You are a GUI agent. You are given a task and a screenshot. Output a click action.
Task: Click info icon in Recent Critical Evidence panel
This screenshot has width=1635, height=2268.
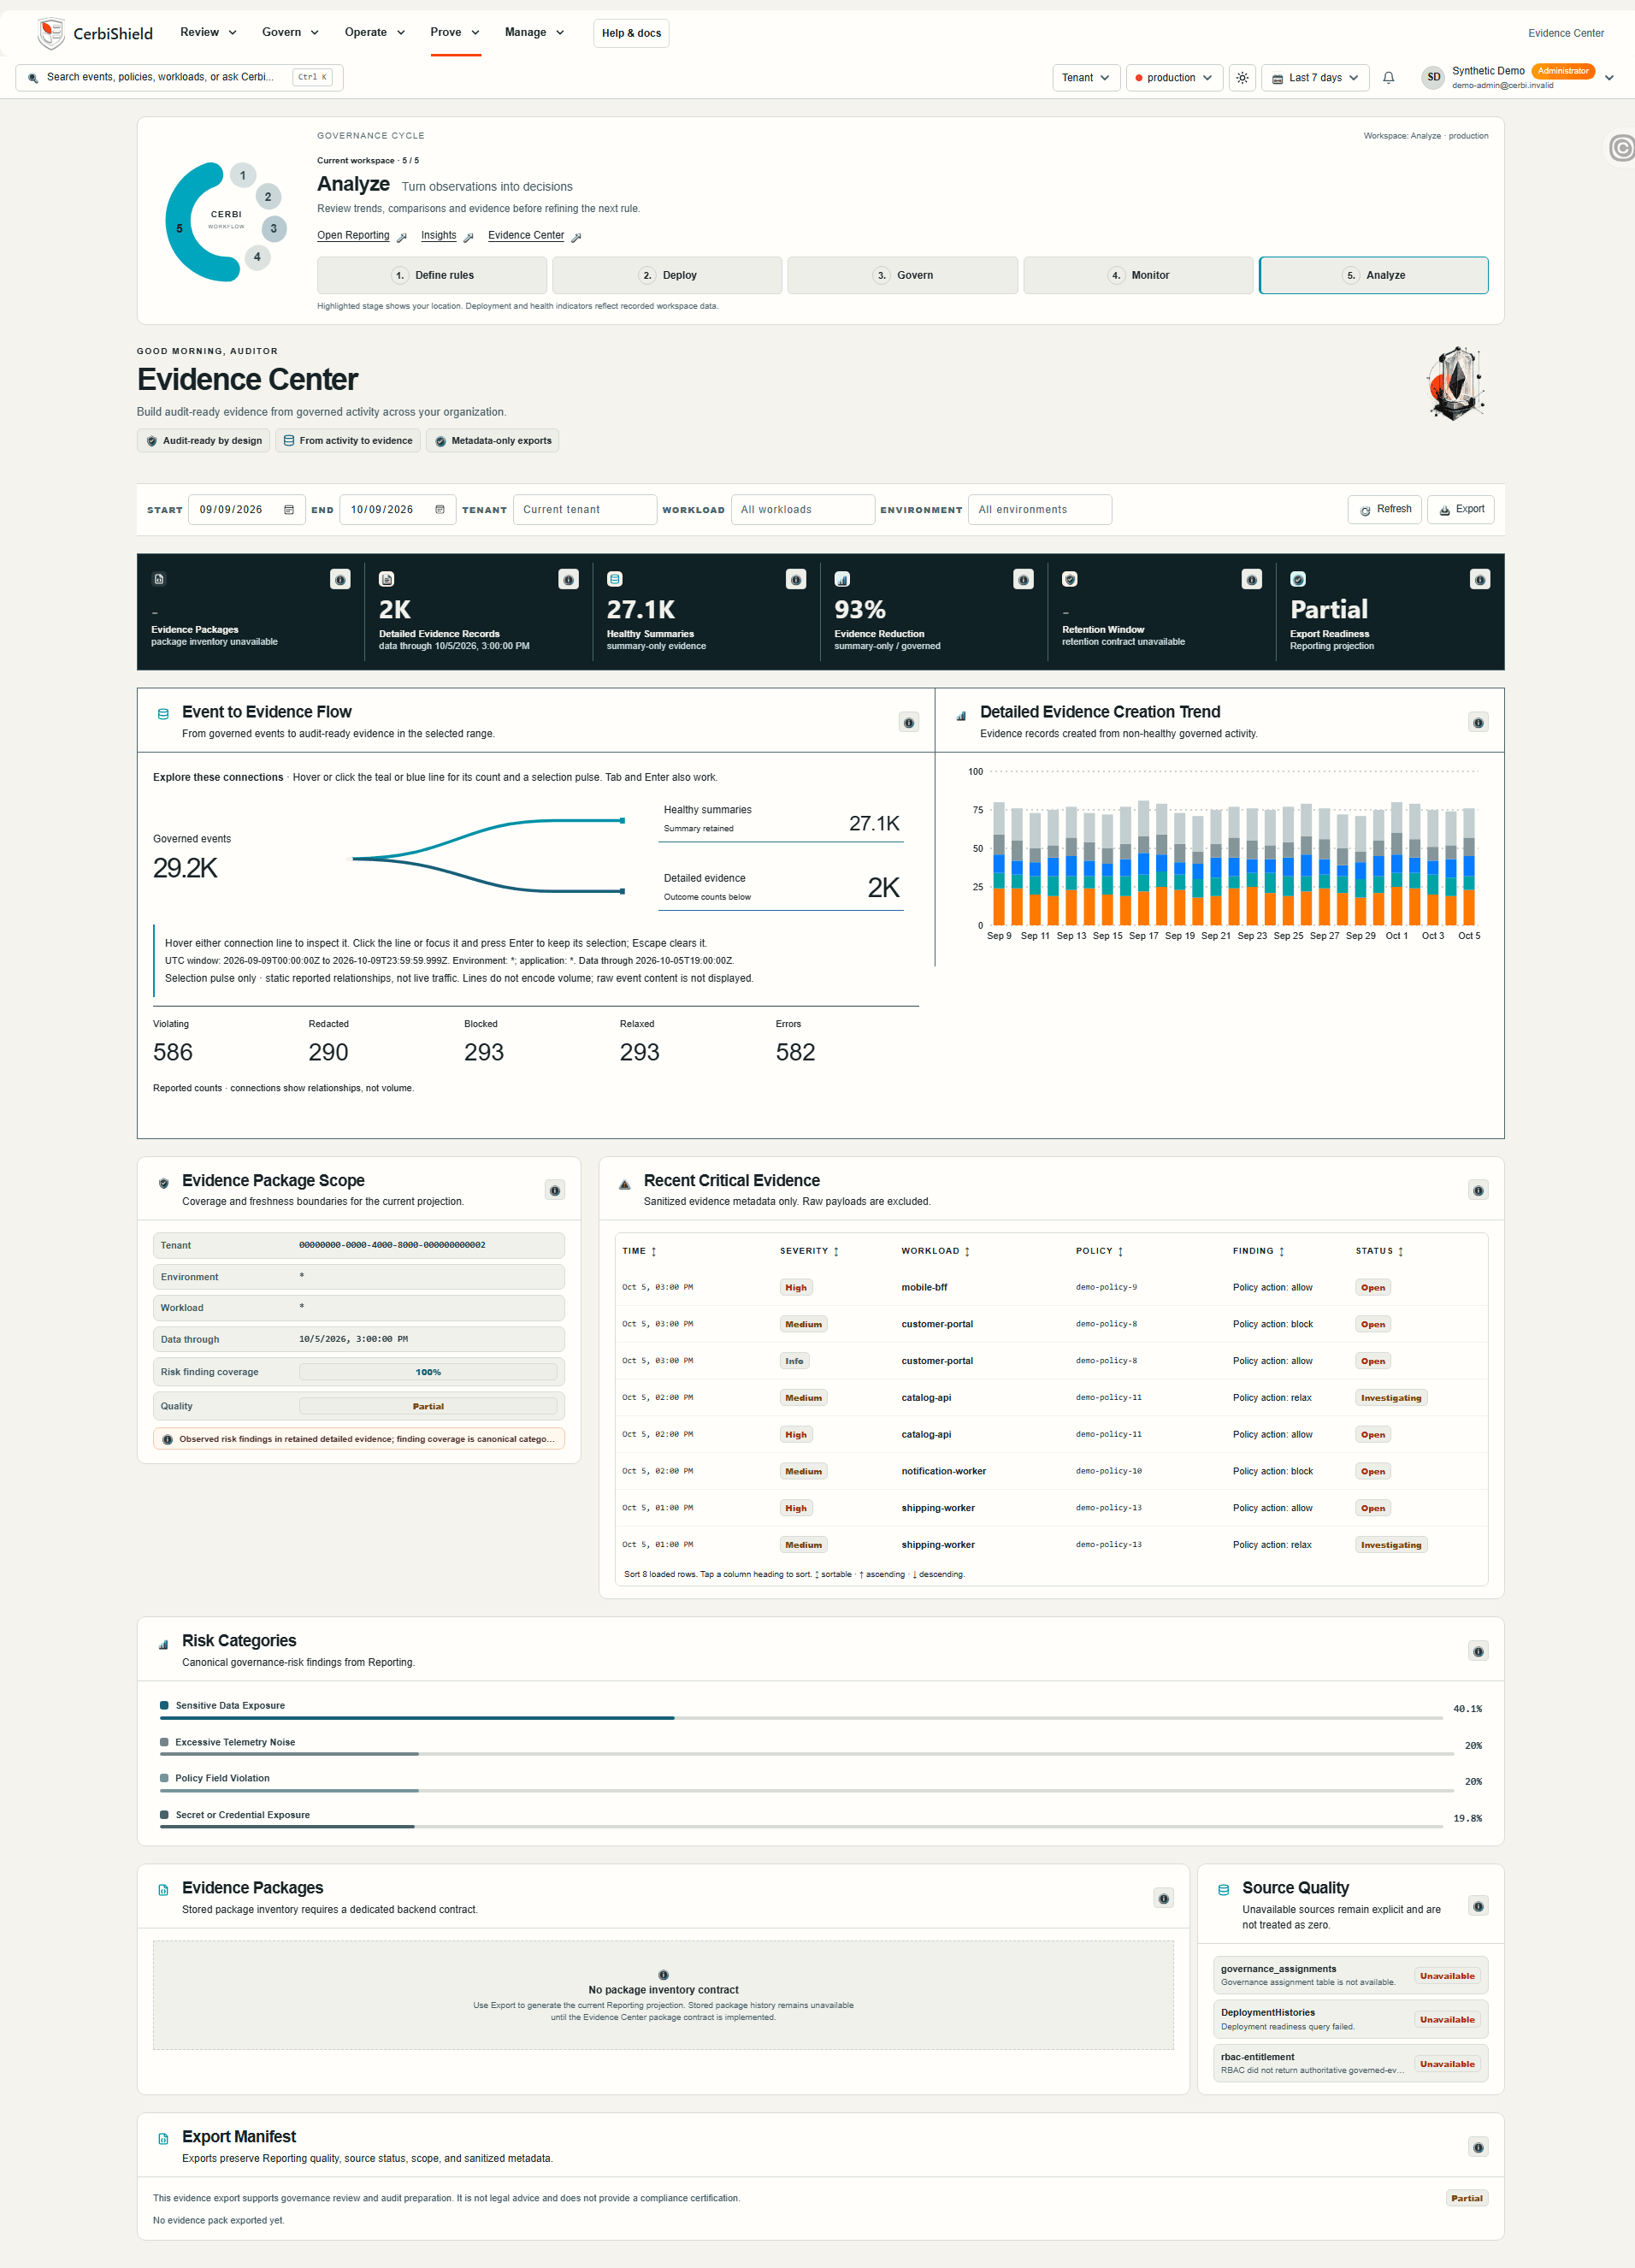[x=1478, y=1190]
